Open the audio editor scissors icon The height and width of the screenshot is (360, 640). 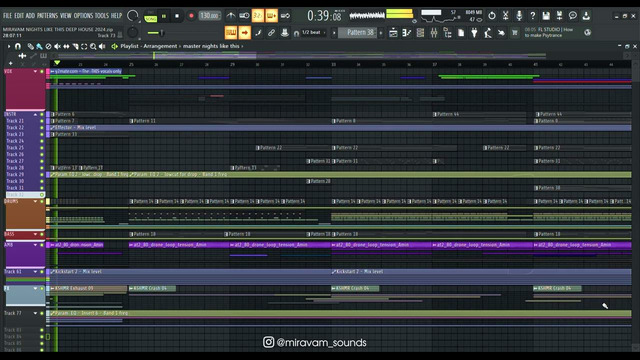[505, 16]
